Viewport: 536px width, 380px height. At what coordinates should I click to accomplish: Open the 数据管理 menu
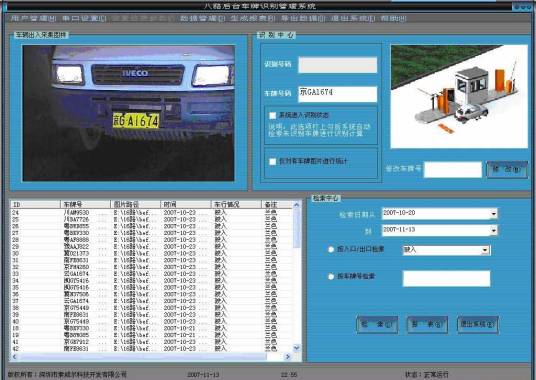point(202,18)
